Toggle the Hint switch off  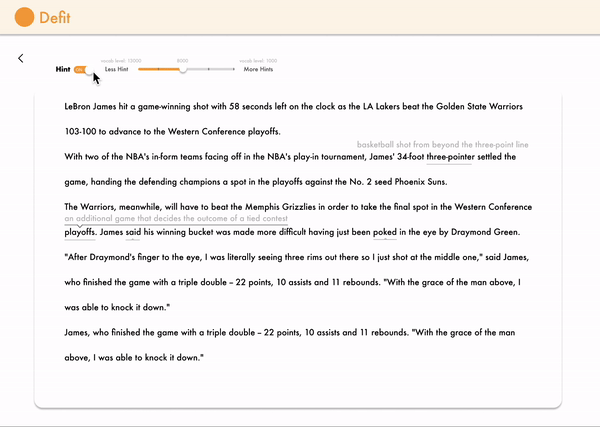[x=84, y=70]
